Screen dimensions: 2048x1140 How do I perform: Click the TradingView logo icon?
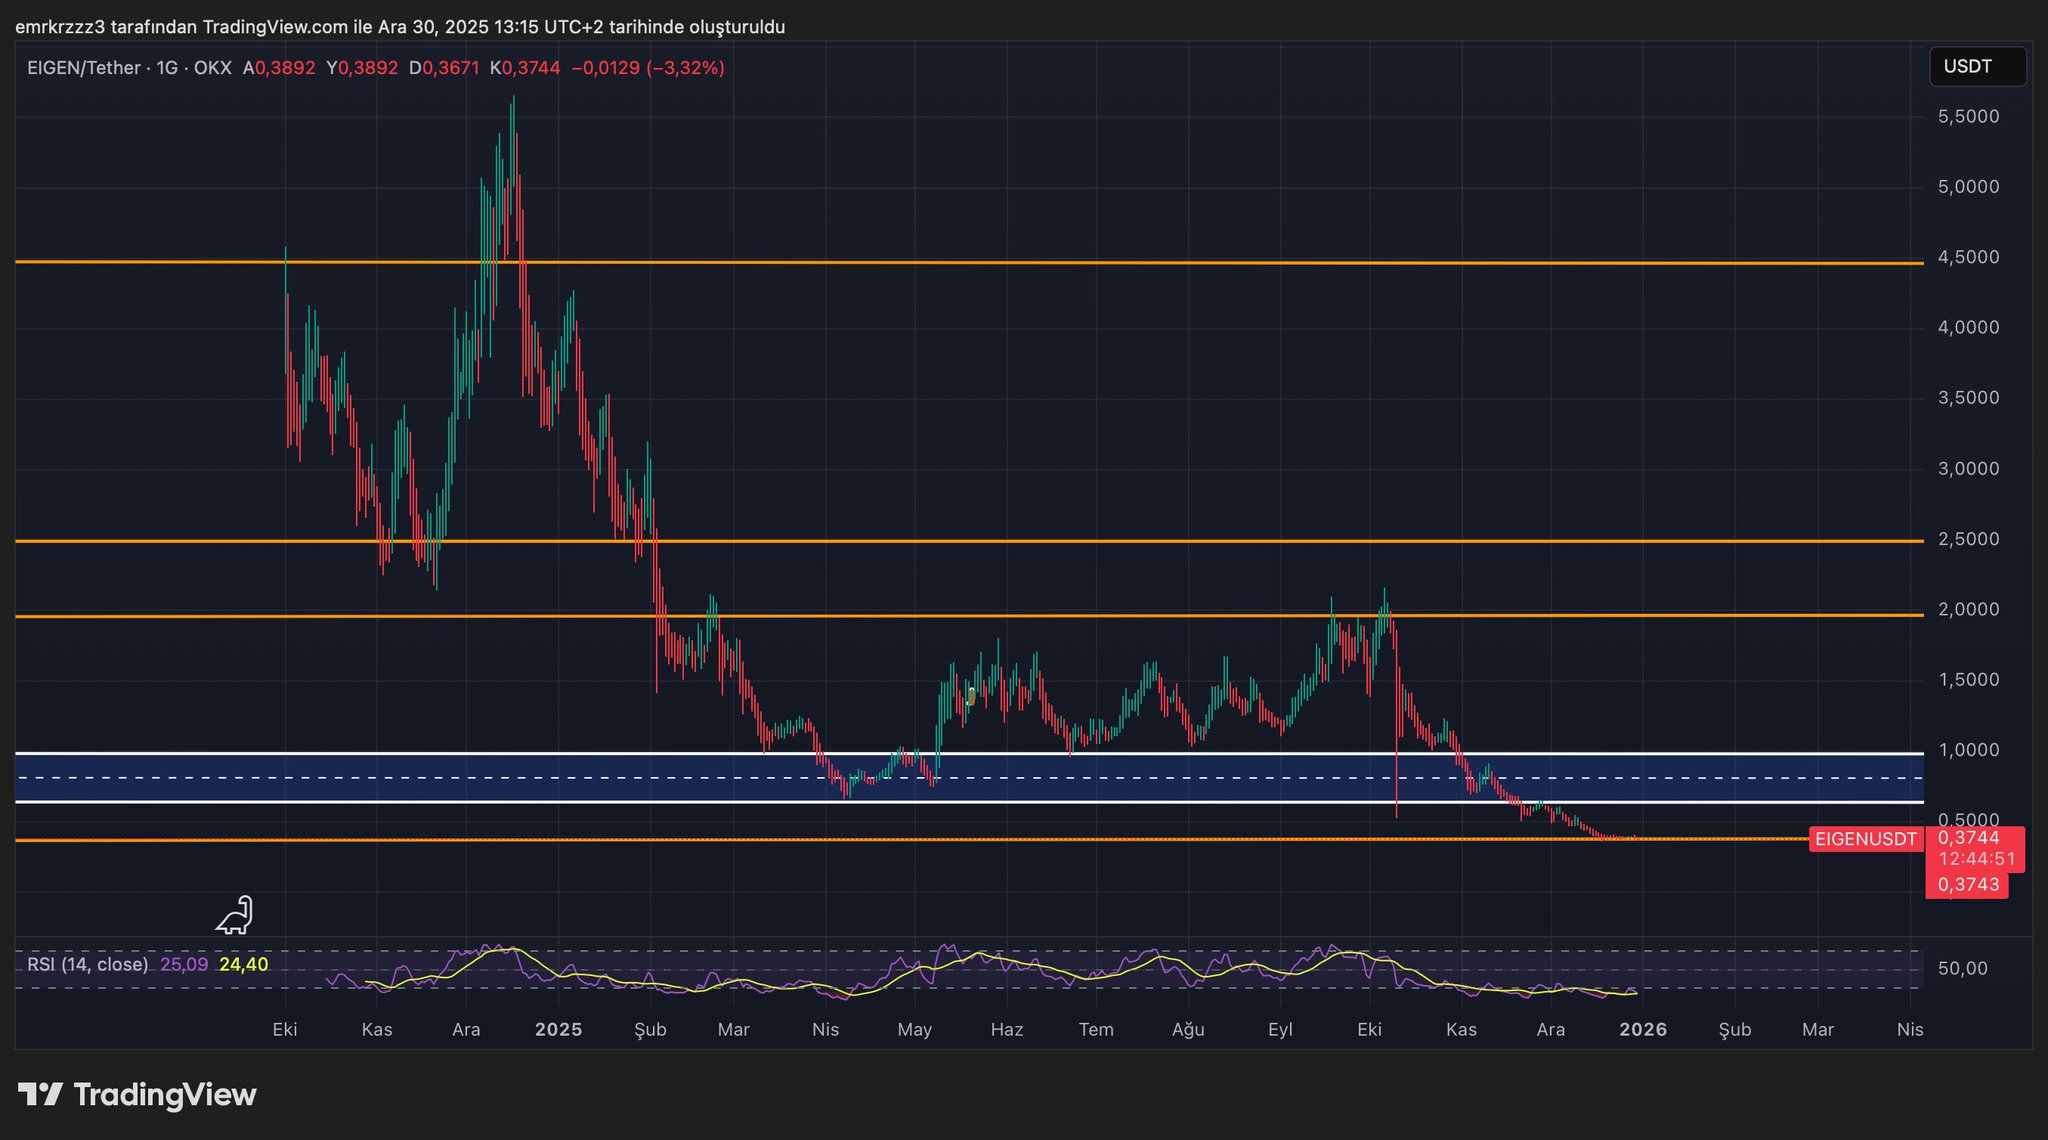click(x=41, y=1095)
